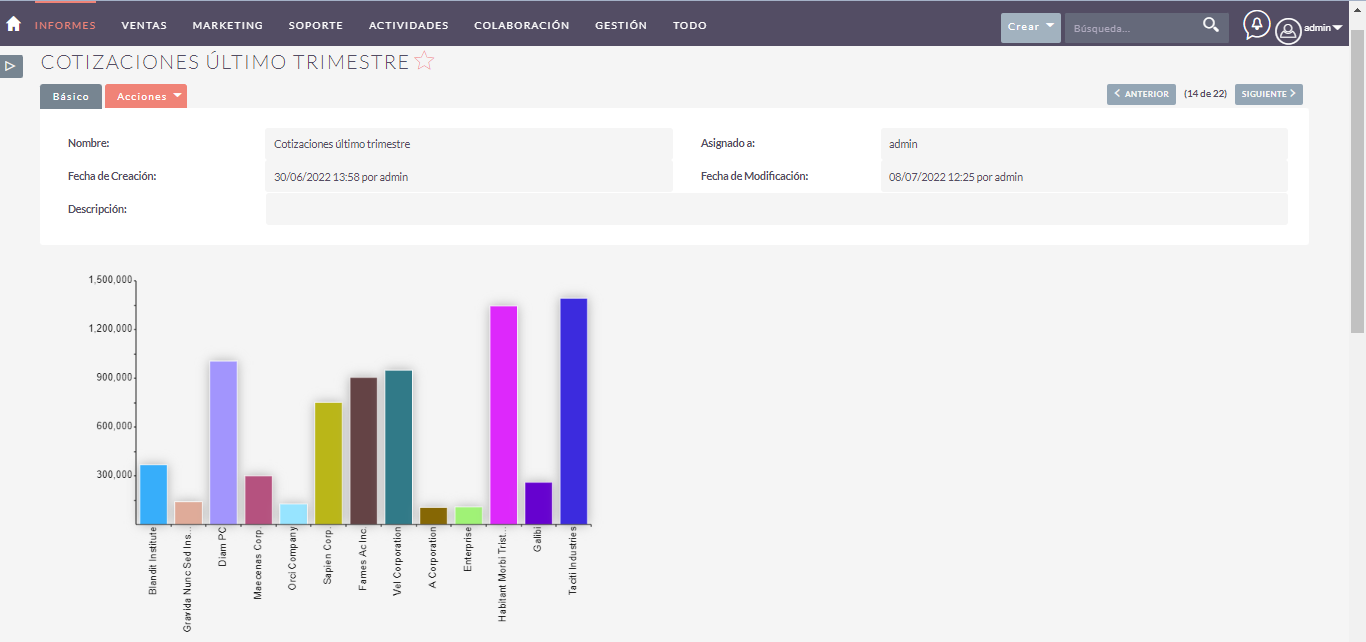1366x642 pixels.
Task: Go to the Siguiente record
Action: point(1268,94)
